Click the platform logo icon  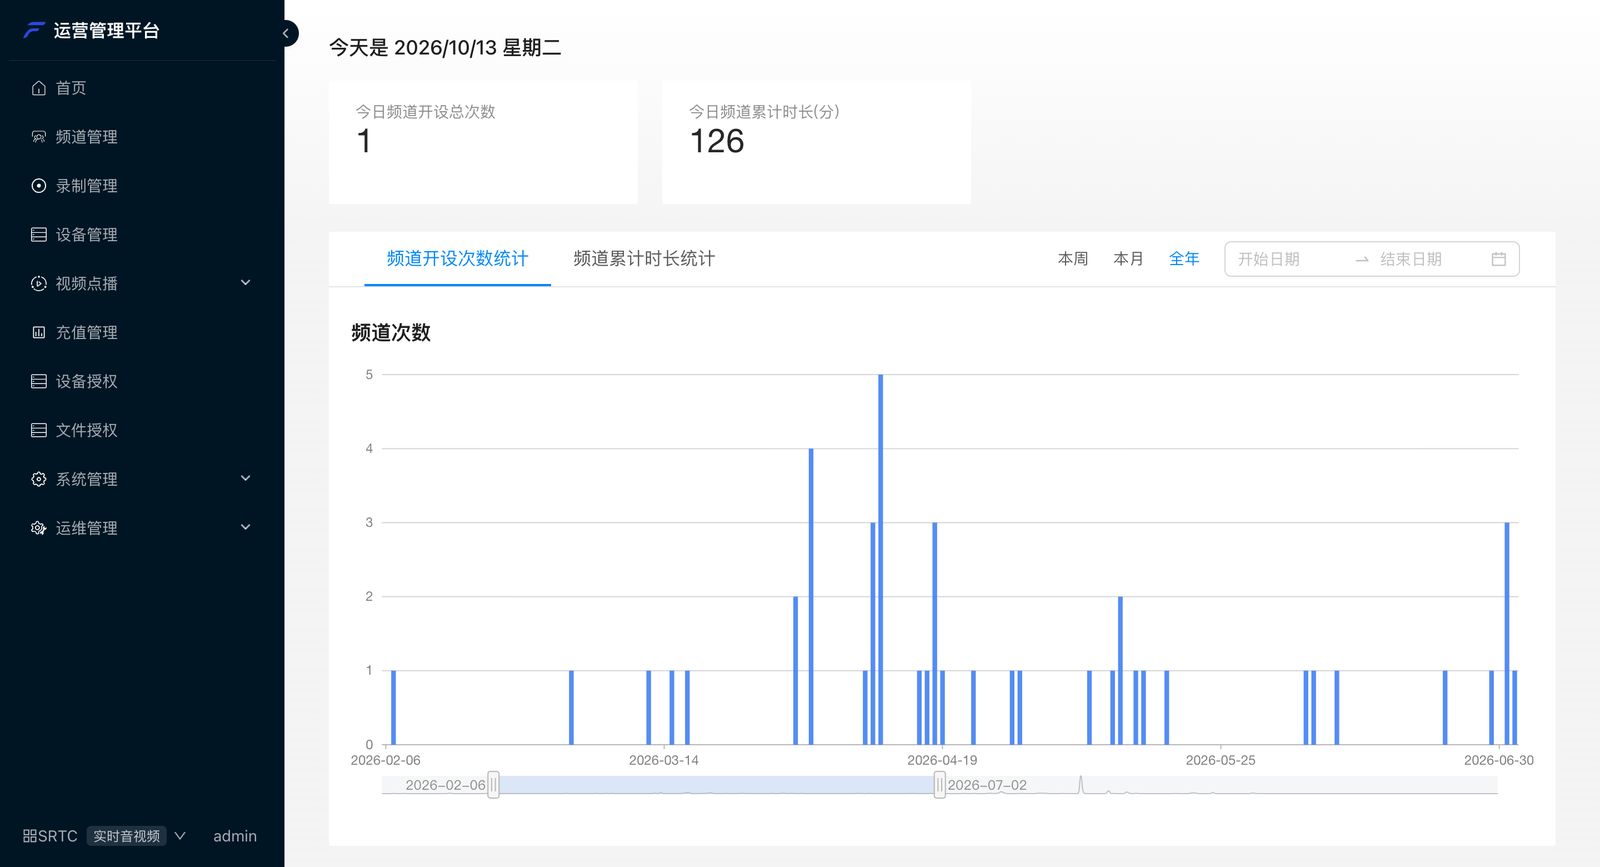34,30
